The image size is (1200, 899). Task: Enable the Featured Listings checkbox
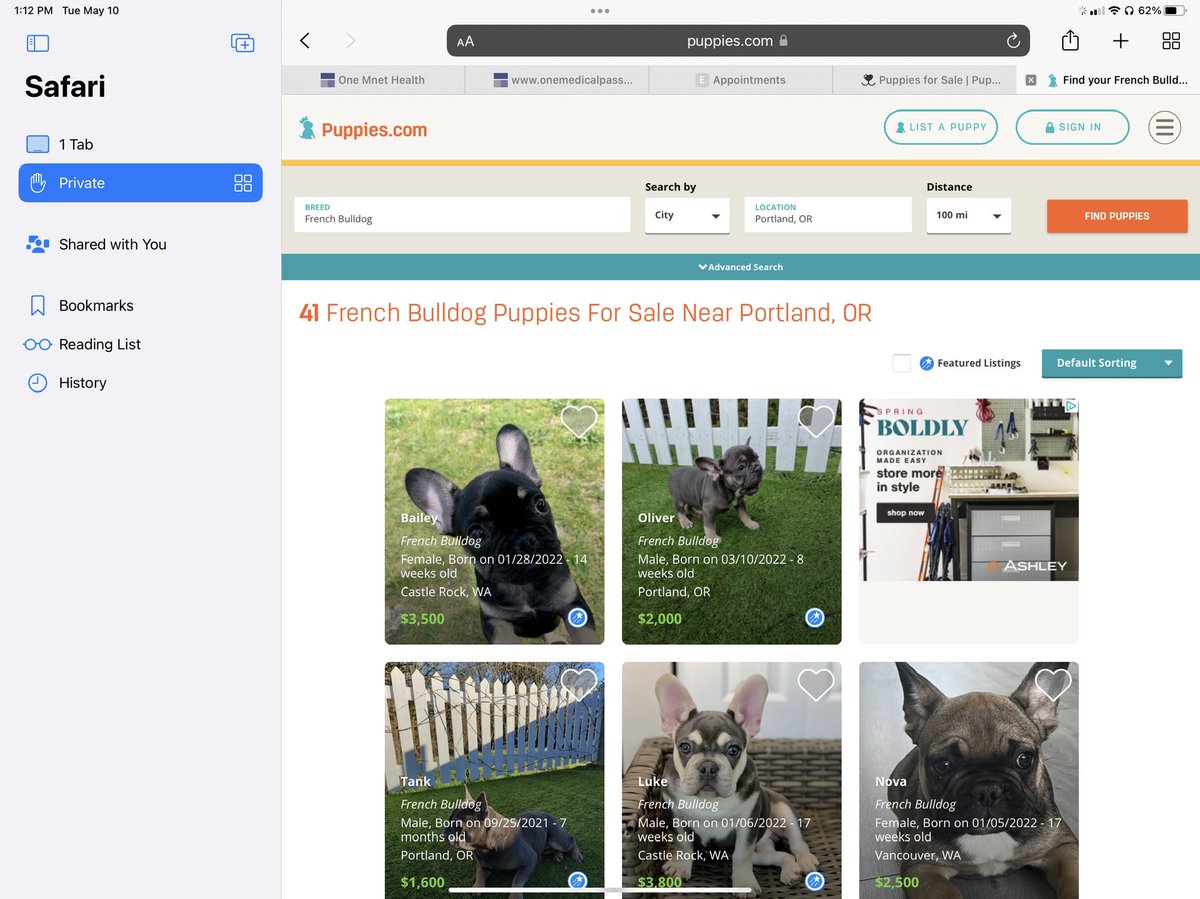(x=901, y=363)
